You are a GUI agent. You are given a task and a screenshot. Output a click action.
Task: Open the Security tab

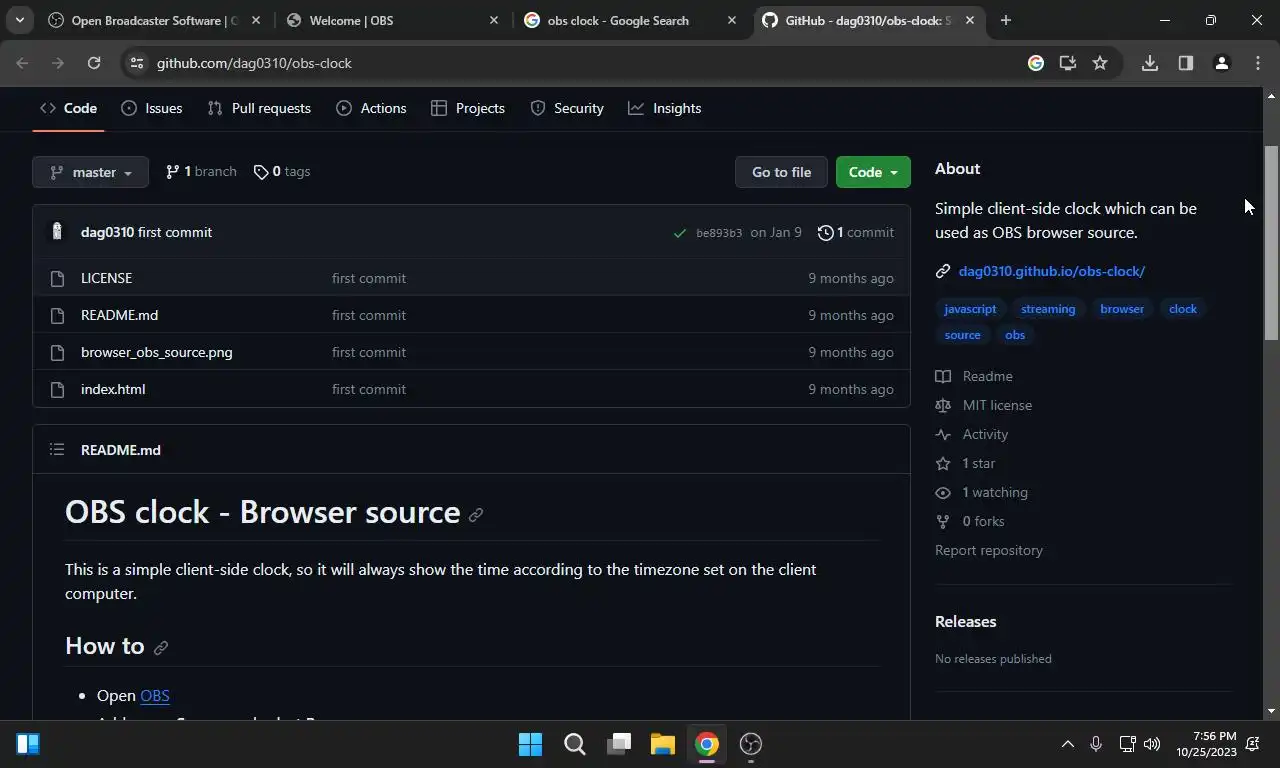point(567,108)
